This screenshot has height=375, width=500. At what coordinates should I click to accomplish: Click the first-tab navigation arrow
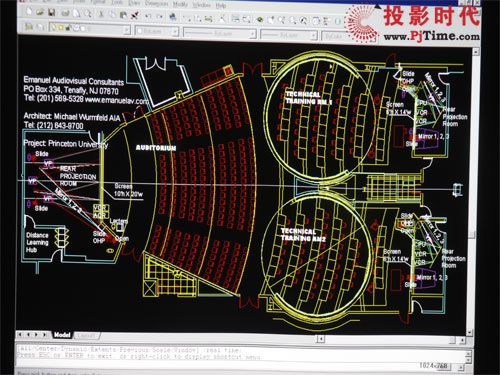[20, 334]
